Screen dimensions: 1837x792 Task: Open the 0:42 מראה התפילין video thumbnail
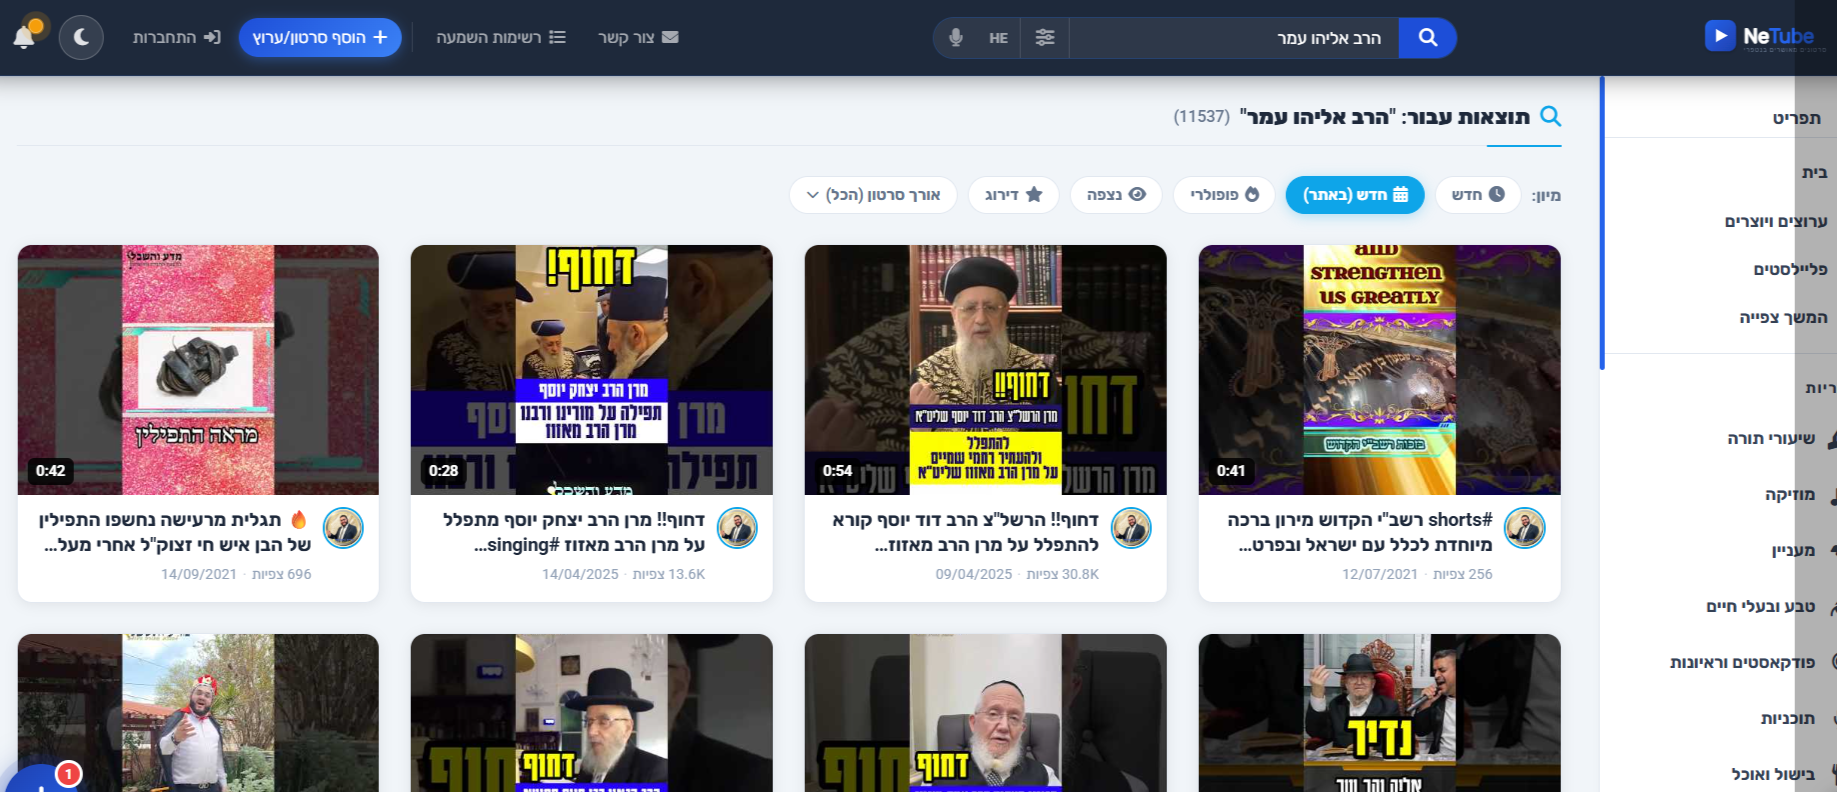[198, 370]
